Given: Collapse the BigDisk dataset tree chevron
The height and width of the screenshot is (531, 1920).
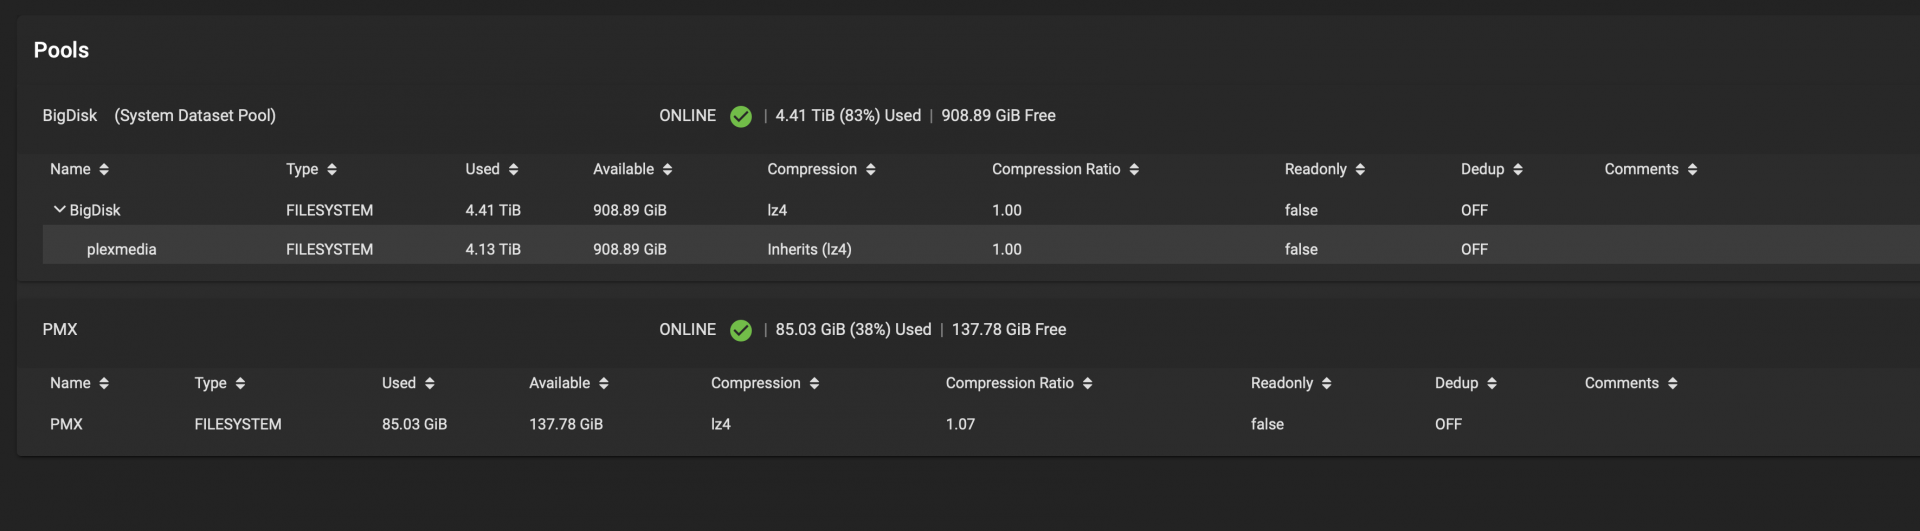Looking at the screenshot, I should 59,210.
